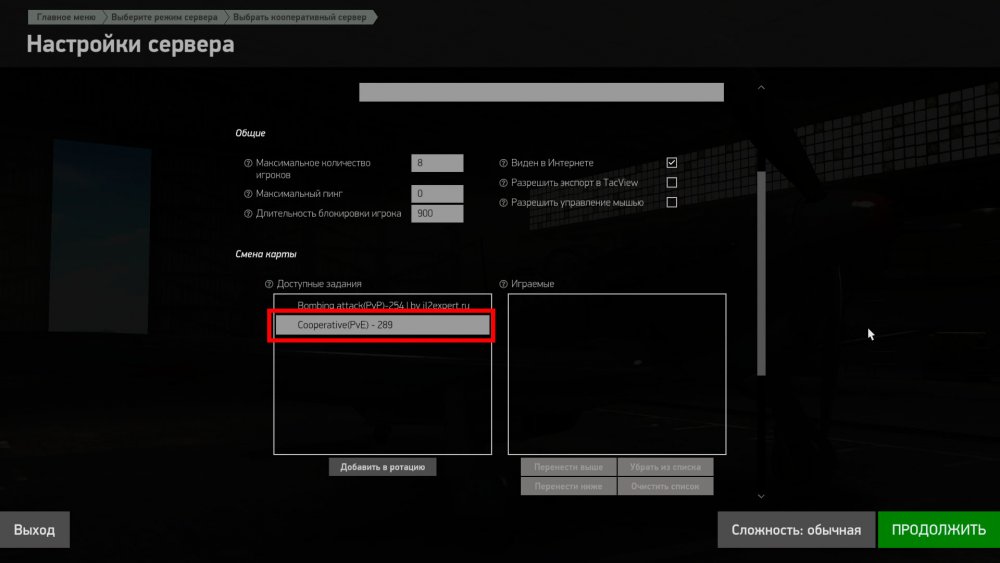Click help icon beside Разрешить экспорт в TacView
Image resolution: width=1000 pixels, height=563 pixels.
pyautogui.click(x=503, y=183)
